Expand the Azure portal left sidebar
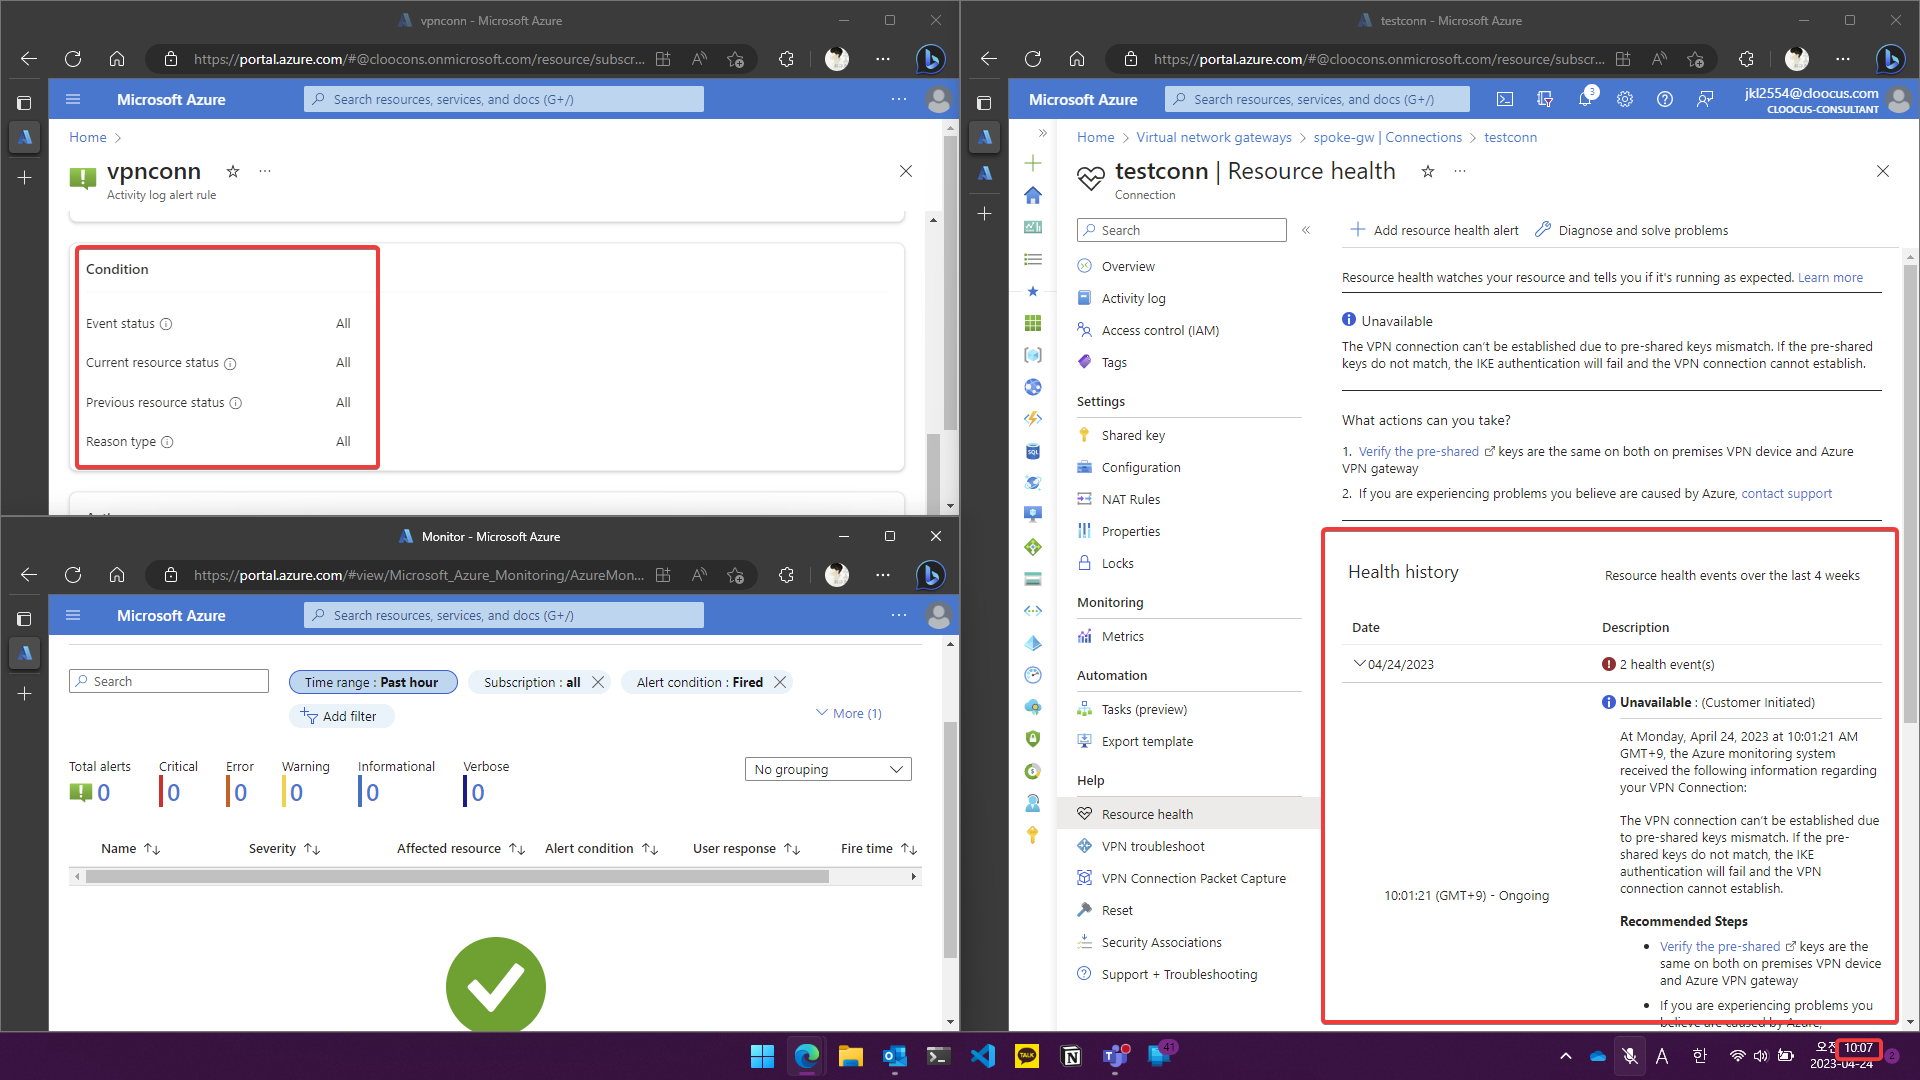 tap(1042, 132)
